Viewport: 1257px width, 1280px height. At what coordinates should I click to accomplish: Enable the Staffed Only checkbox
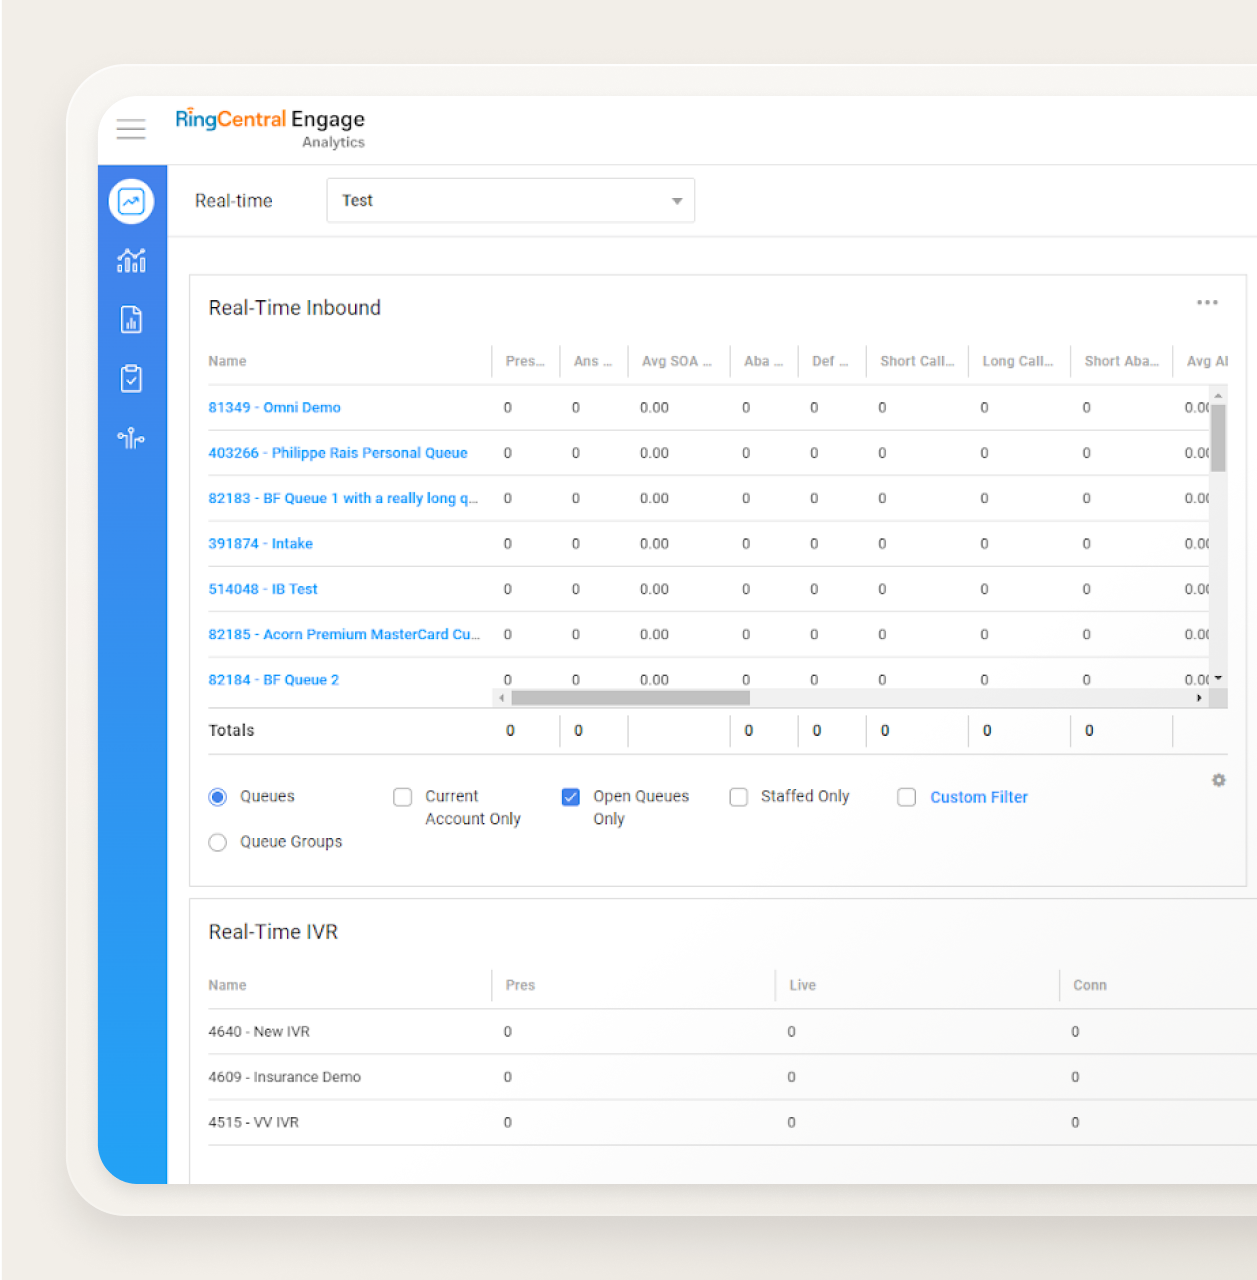738,797
